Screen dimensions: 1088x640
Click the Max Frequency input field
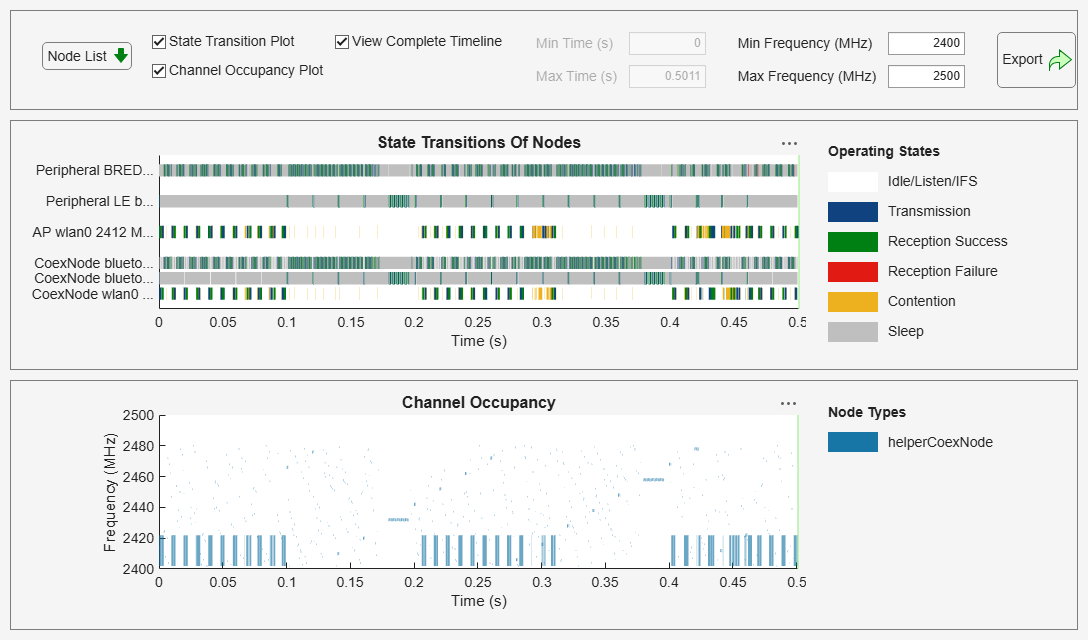point(926,76)
